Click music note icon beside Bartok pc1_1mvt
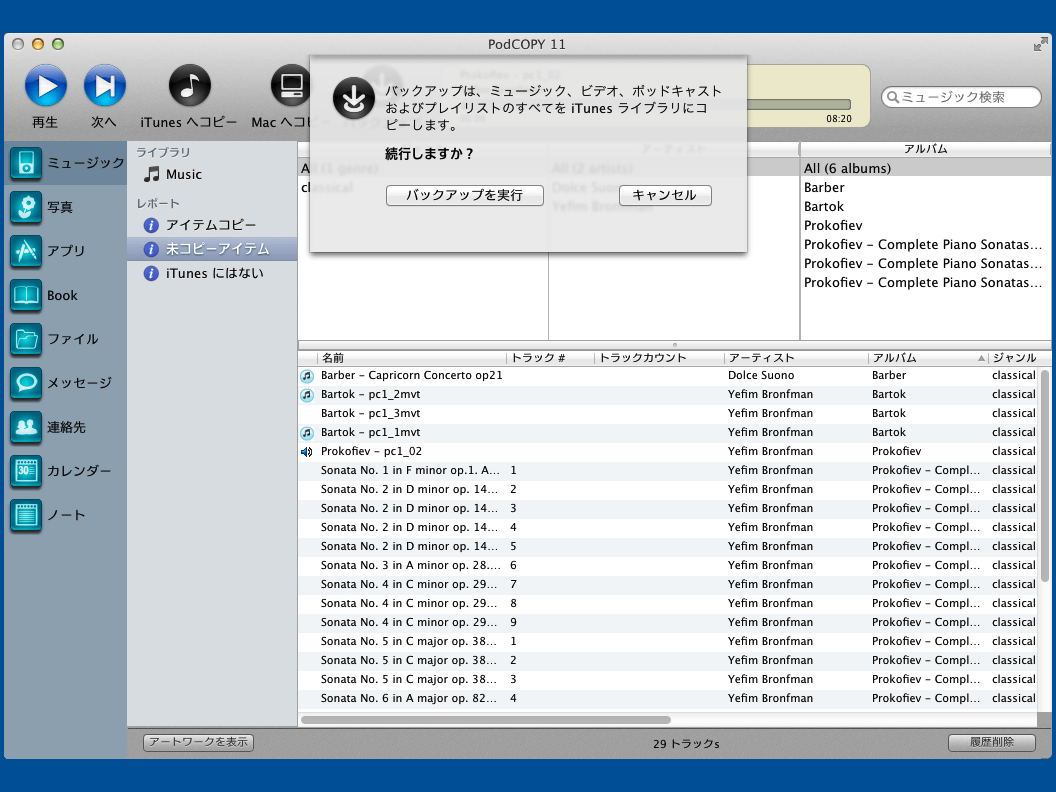Screen dimensions: 1056x792 click(307, 432)
